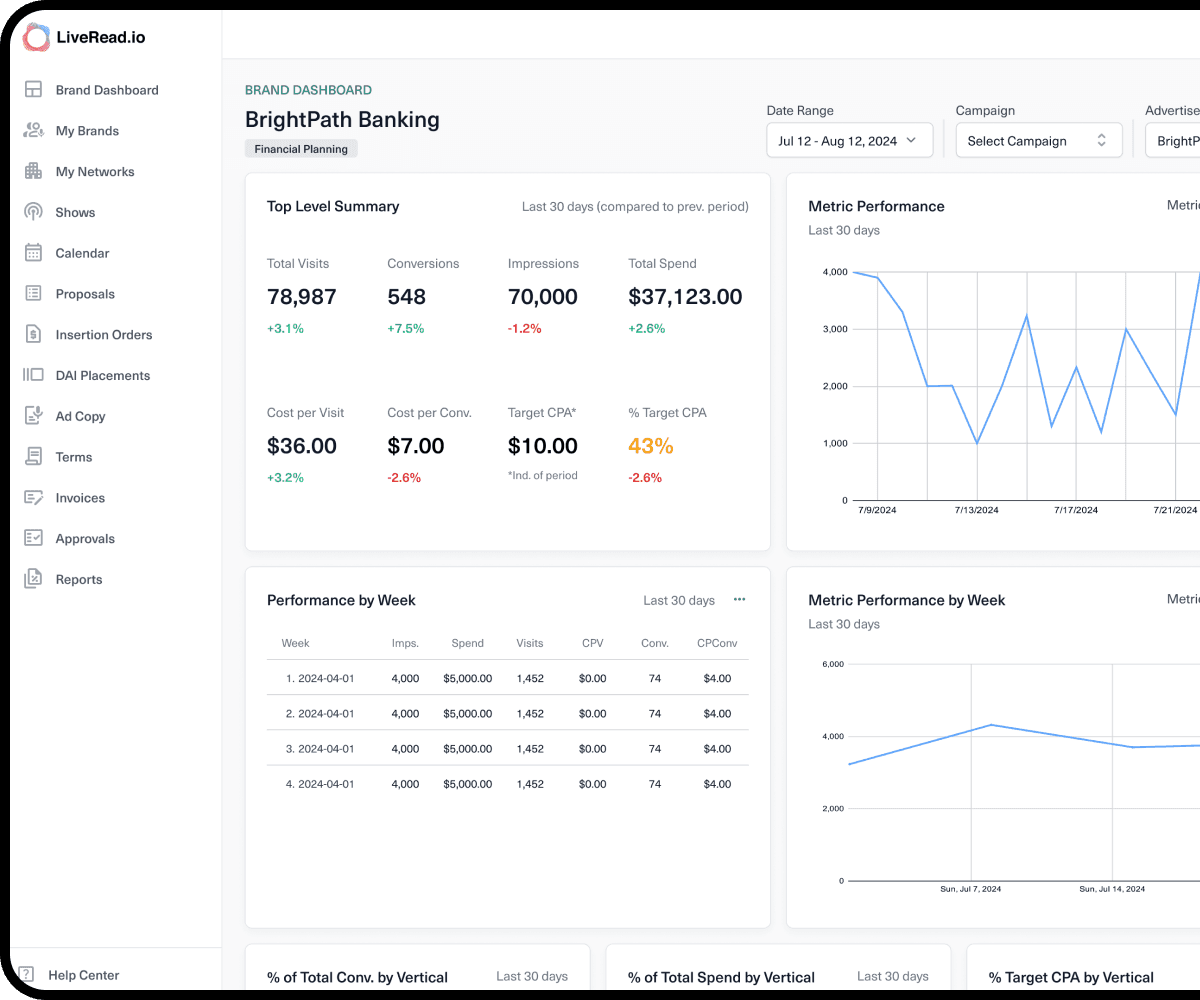This screenshot has height=1000, width=1200.
Task: Click the Shows podcast icon
Action: (x=34, y=212)
